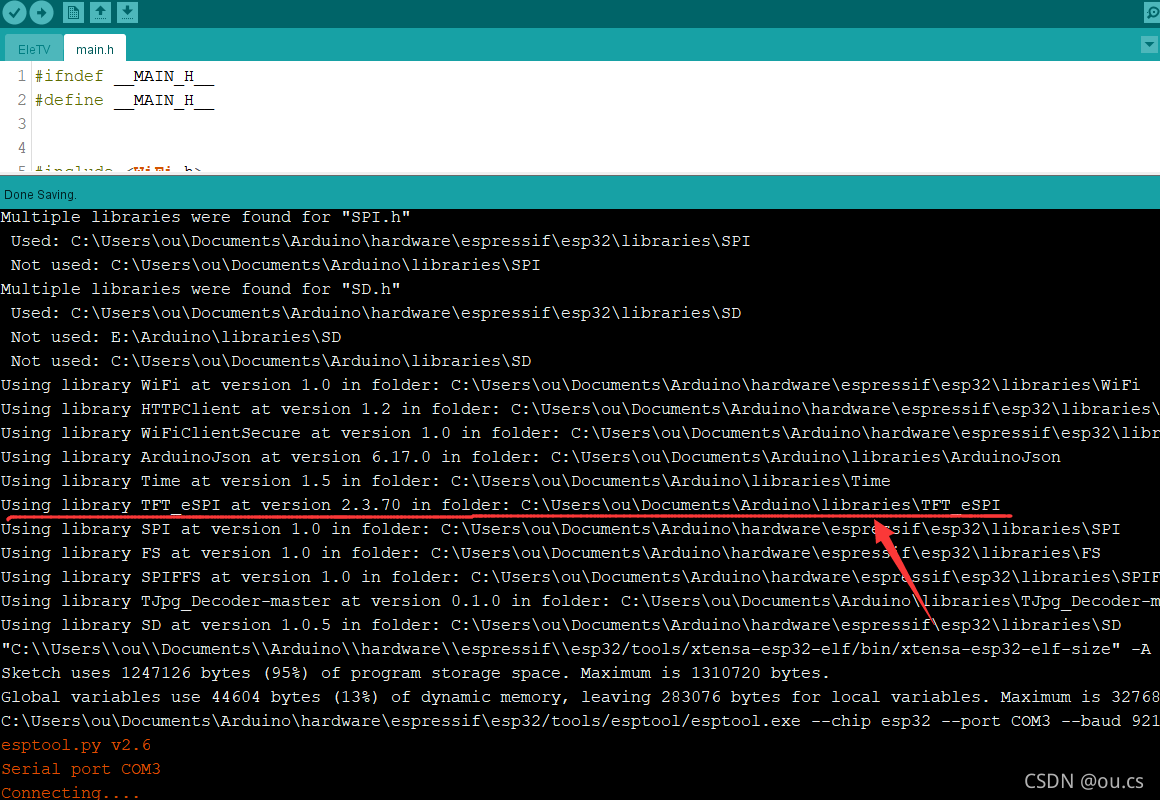
Task: Click the "Using library Time at version 1.5" line
Action: click(445, 481)
